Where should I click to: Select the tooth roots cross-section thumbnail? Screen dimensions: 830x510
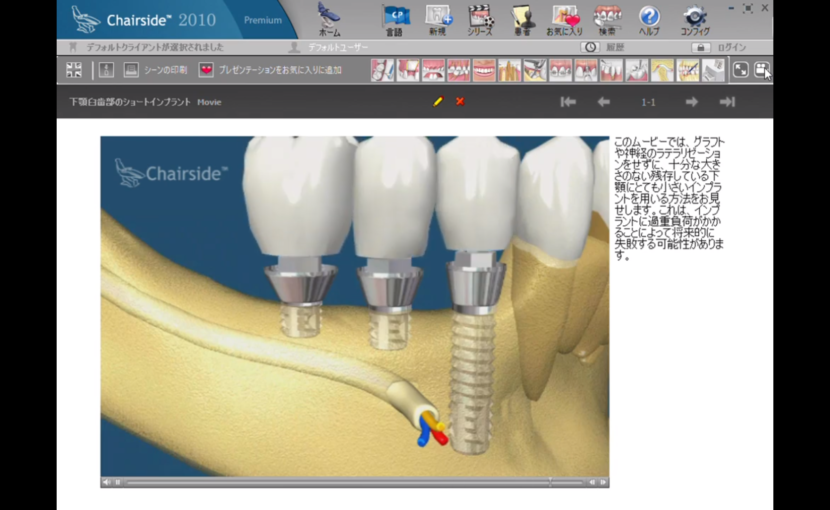[x=509, y=70]
